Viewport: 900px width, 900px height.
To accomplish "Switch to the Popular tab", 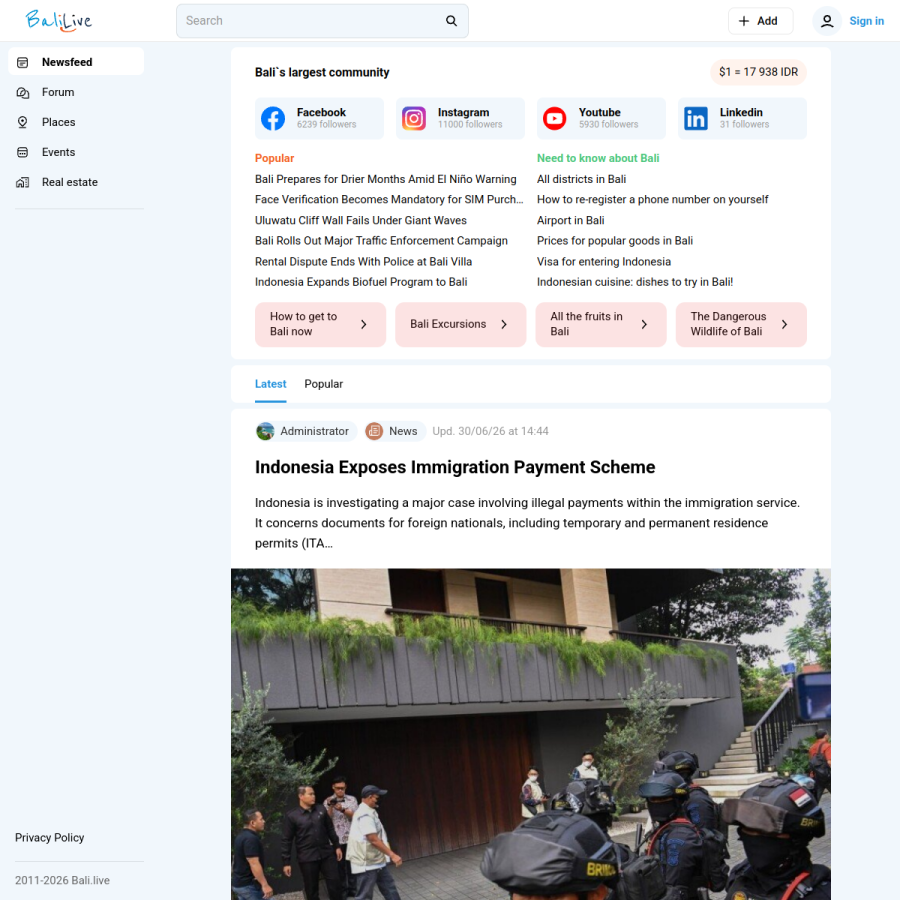I will [x=323, y=384].
